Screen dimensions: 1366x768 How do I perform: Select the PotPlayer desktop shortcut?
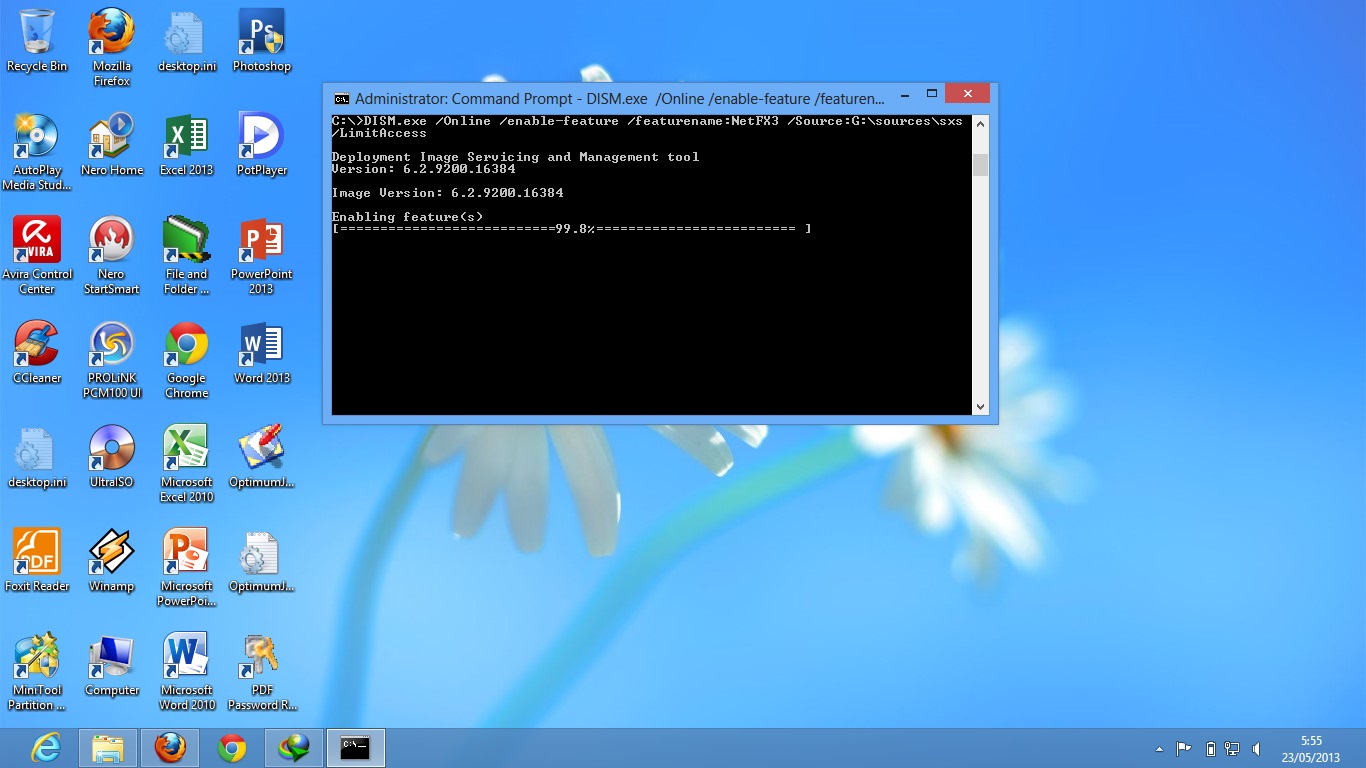pyautogui.click(x=262, y=144)
